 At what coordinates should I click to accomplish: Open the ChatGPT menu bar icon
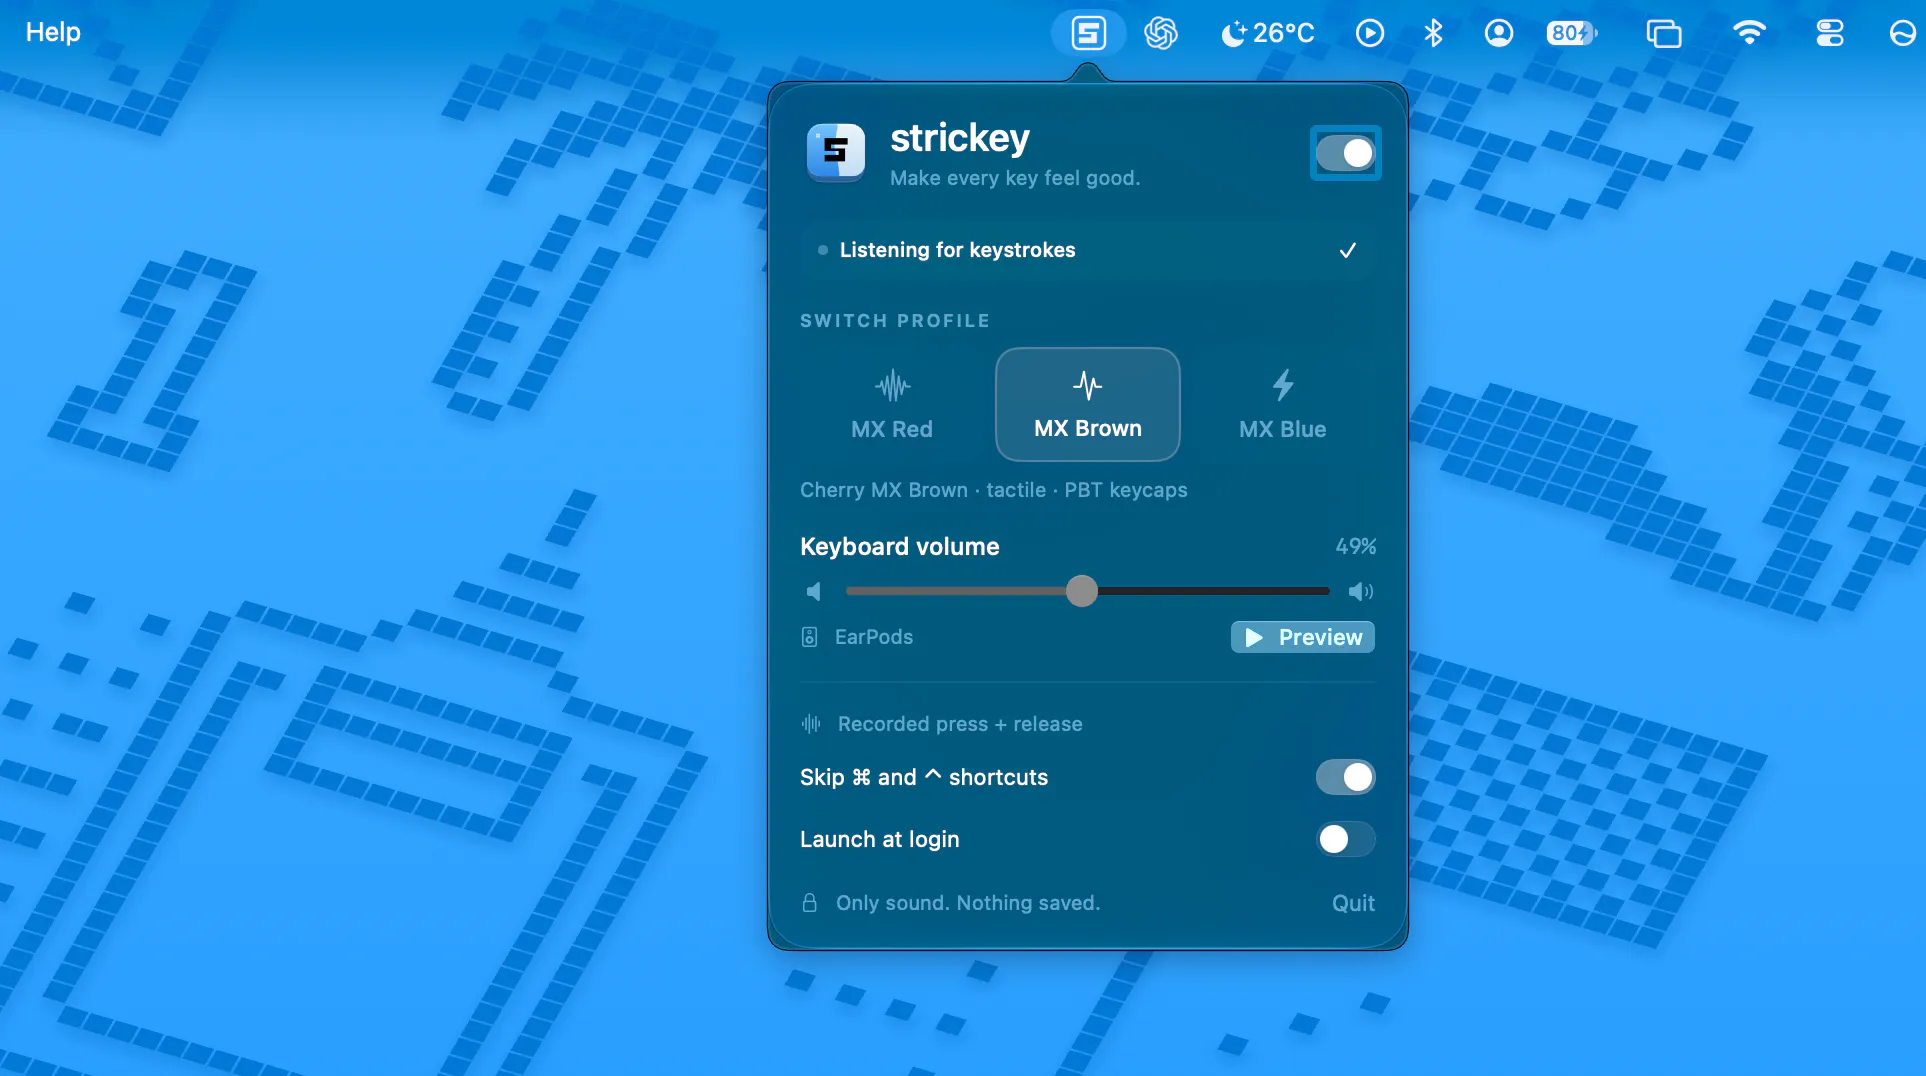pos(1161,33)
